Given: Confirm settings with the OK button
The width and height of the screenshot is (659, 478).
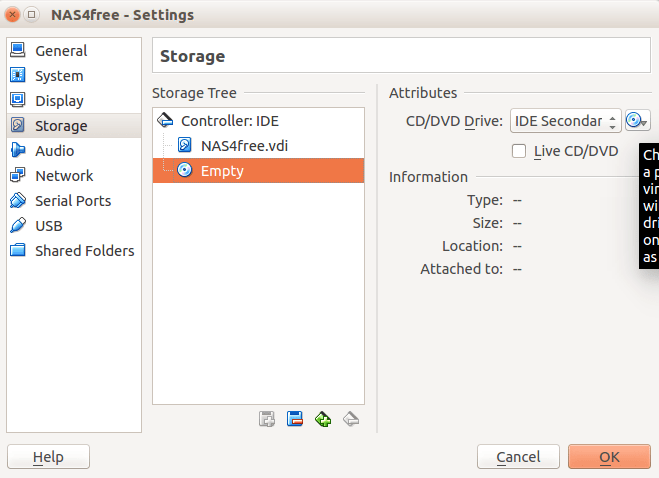Looking at the screenshot, I should 609,457.
